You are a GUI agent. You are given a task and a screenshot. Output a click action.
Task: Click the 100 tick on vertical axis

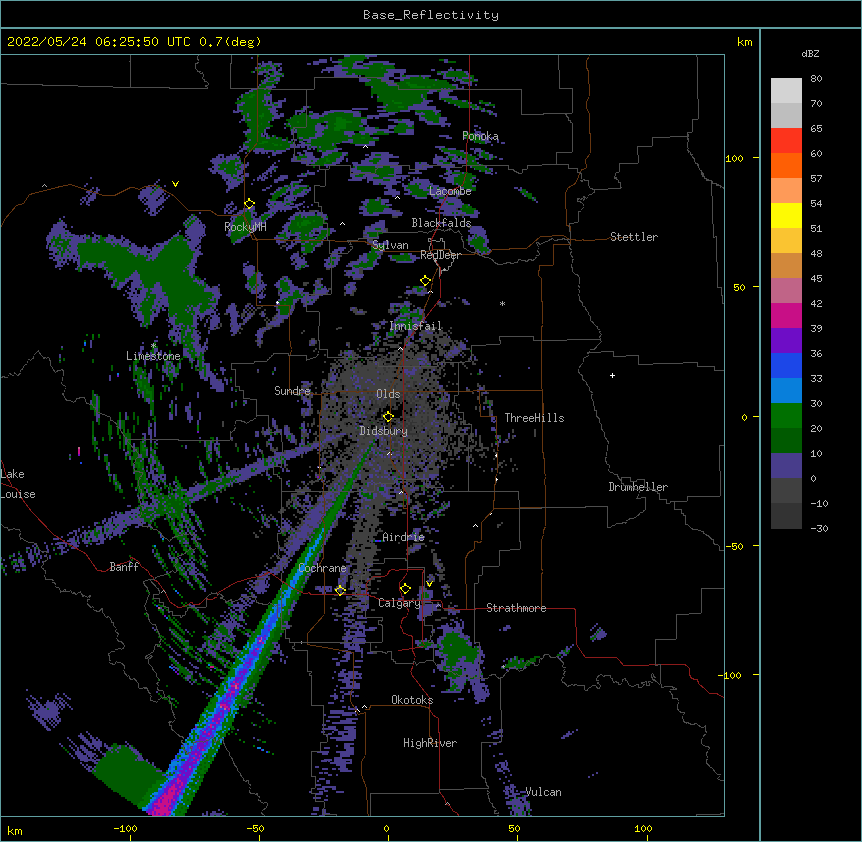tap(734, 158)
